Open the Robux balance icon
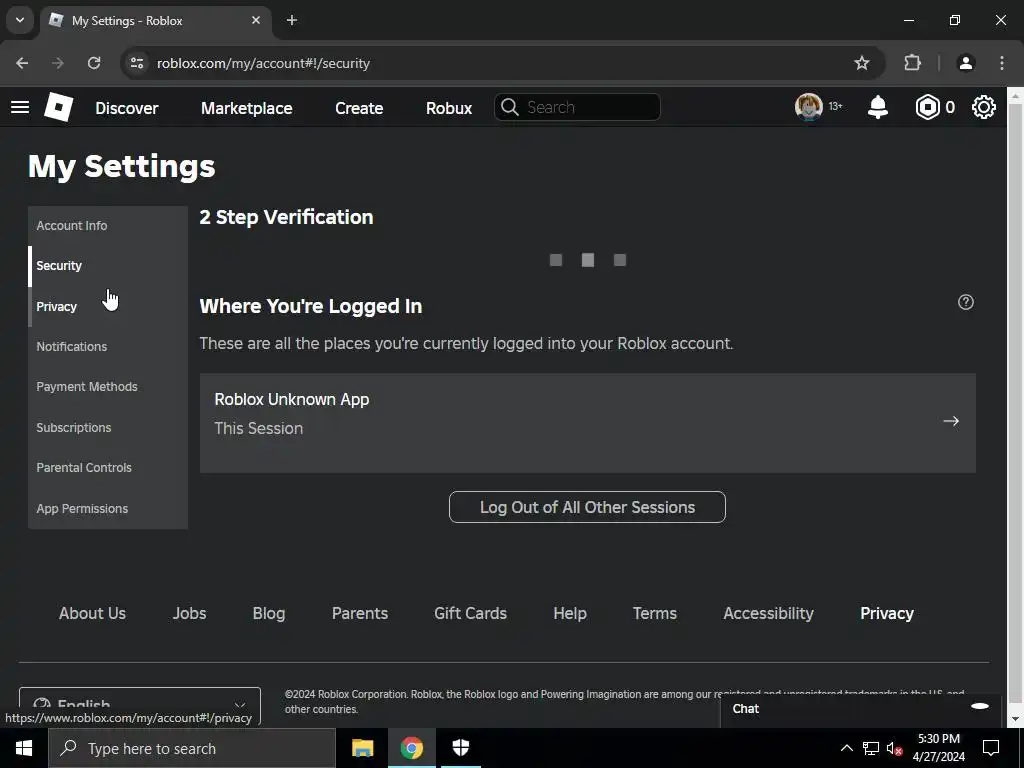1024x768 pixels. [x=927, y=107]
